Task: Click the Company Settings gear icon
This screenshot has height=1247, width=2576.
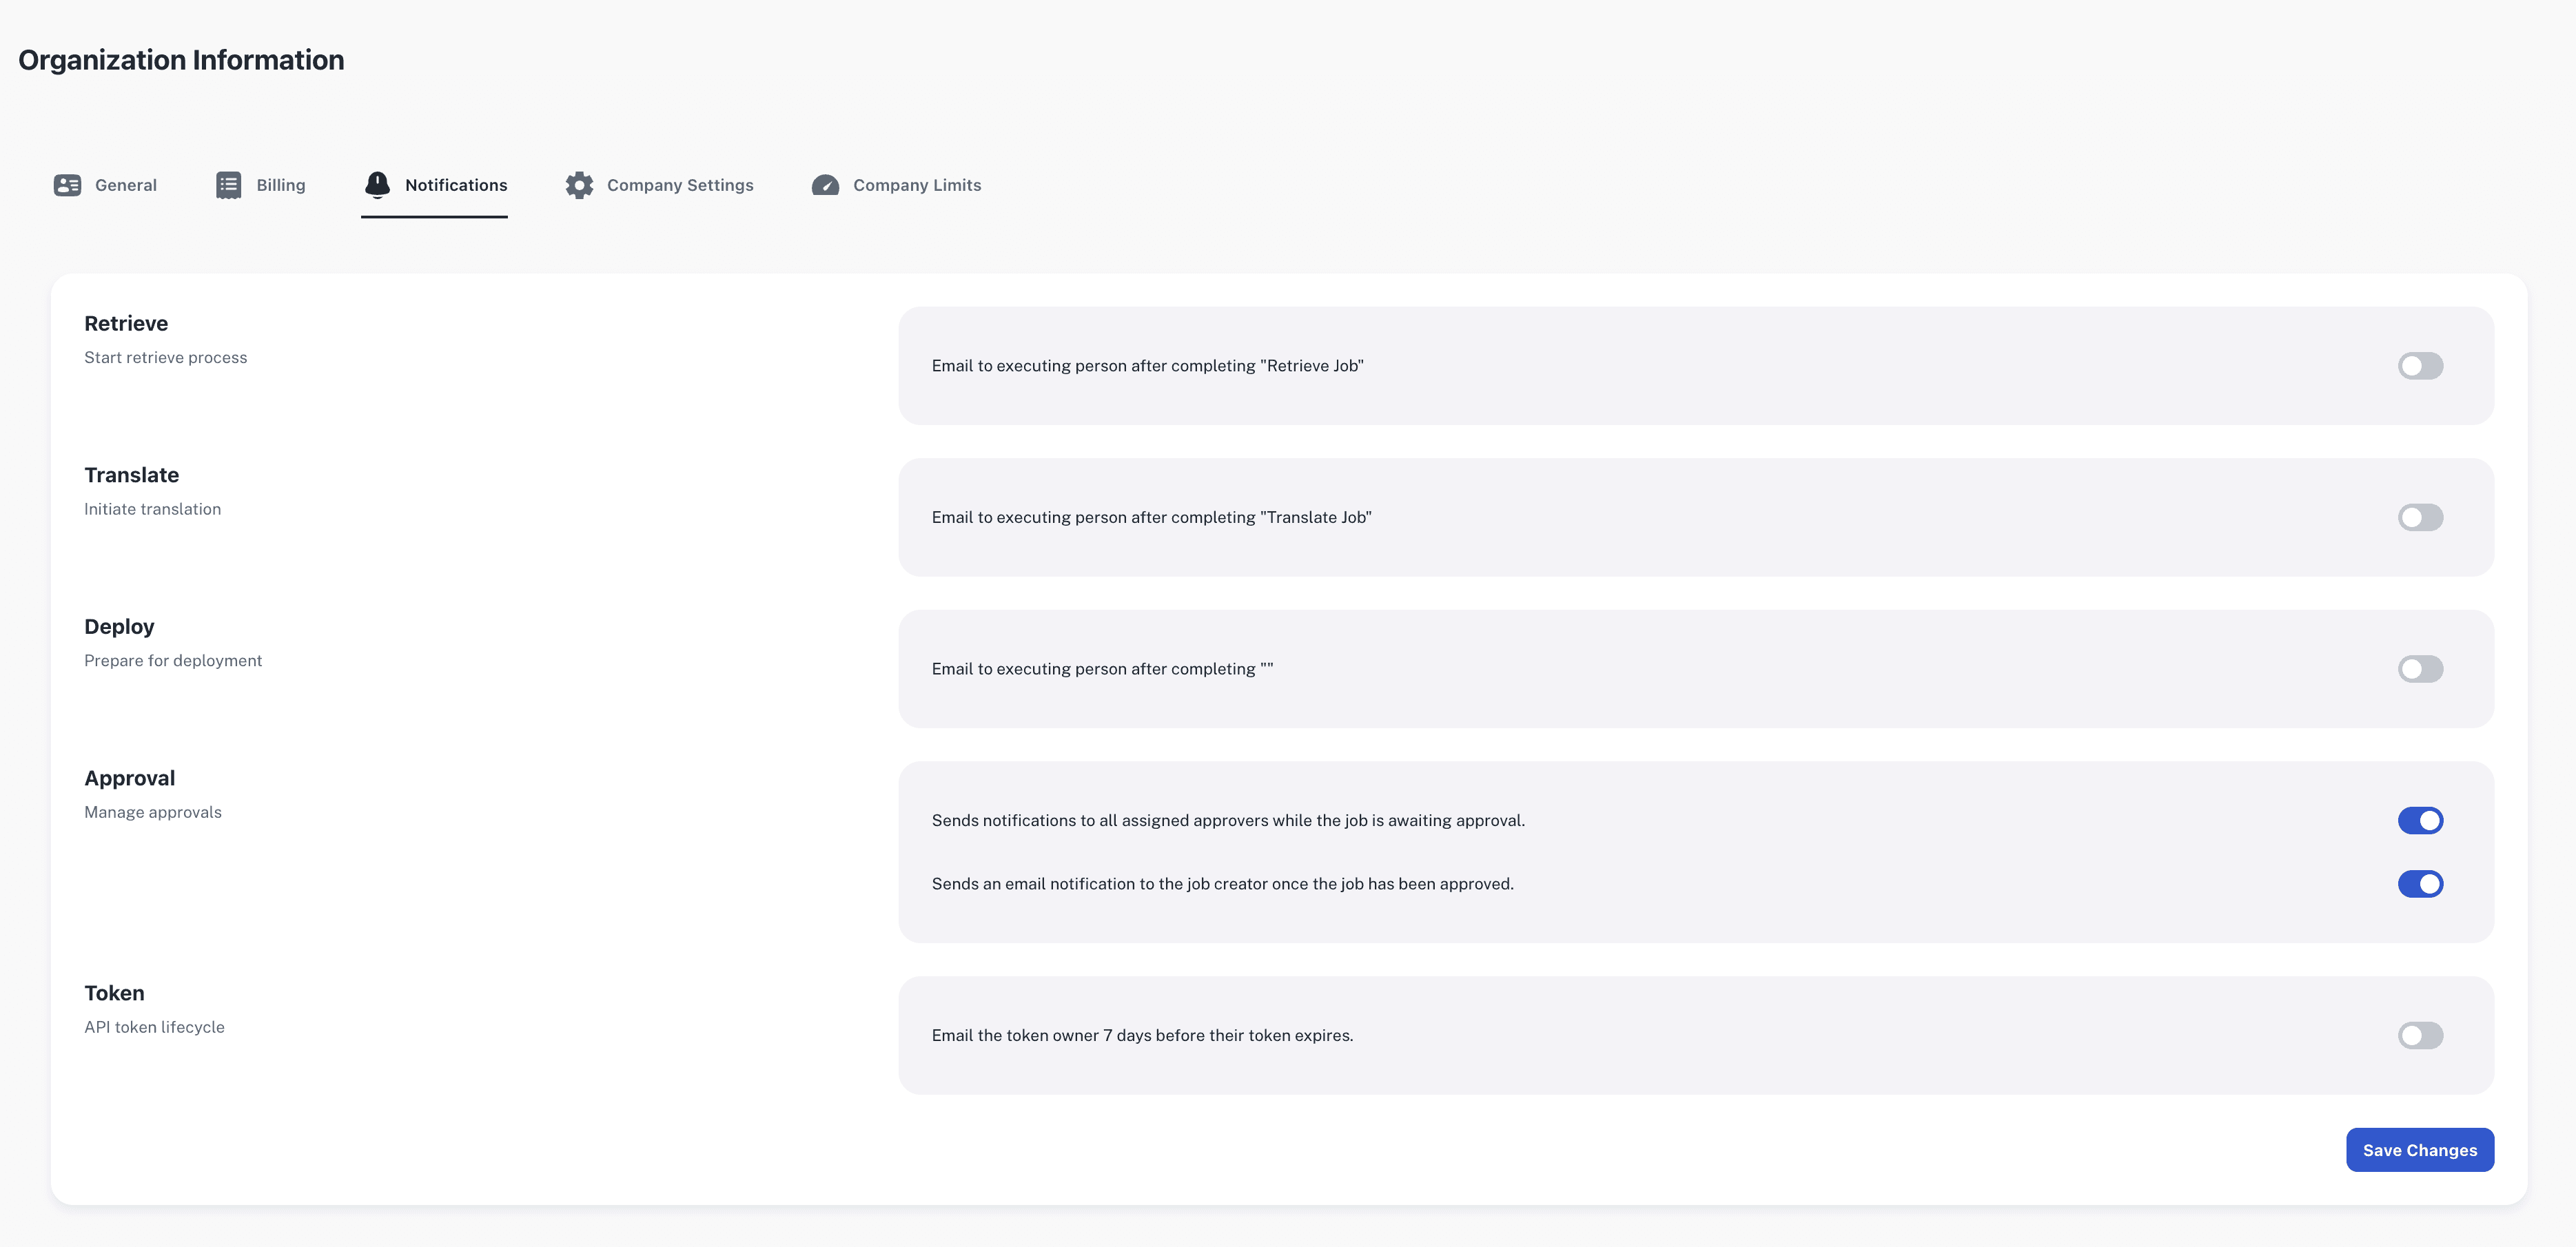Action: (x=579, y=185)
